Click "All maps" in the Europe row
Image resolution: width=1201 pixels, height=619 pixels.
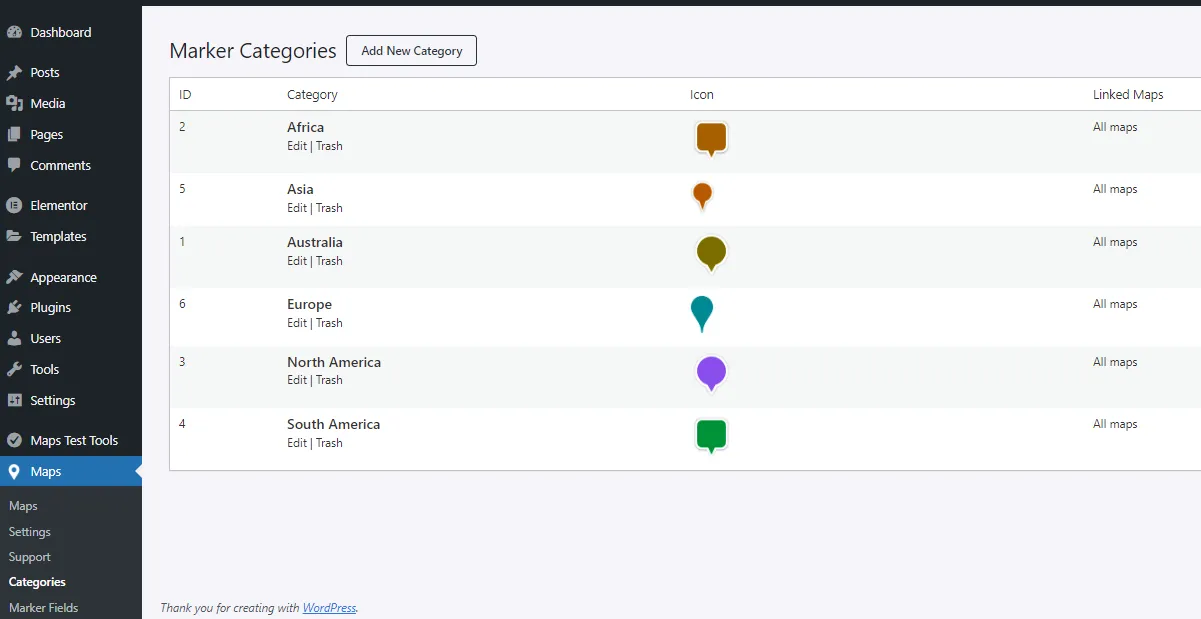1115,304
